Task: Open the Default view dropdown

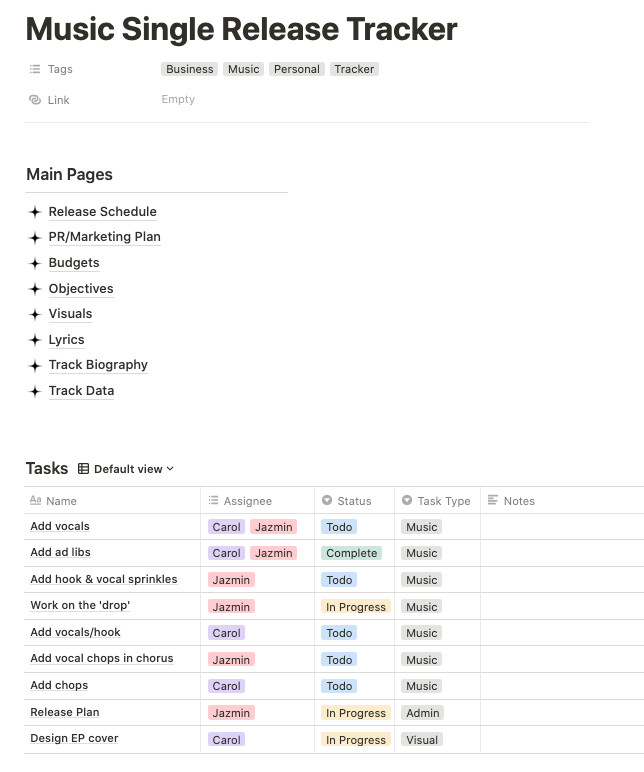Action: click(133, 469)
